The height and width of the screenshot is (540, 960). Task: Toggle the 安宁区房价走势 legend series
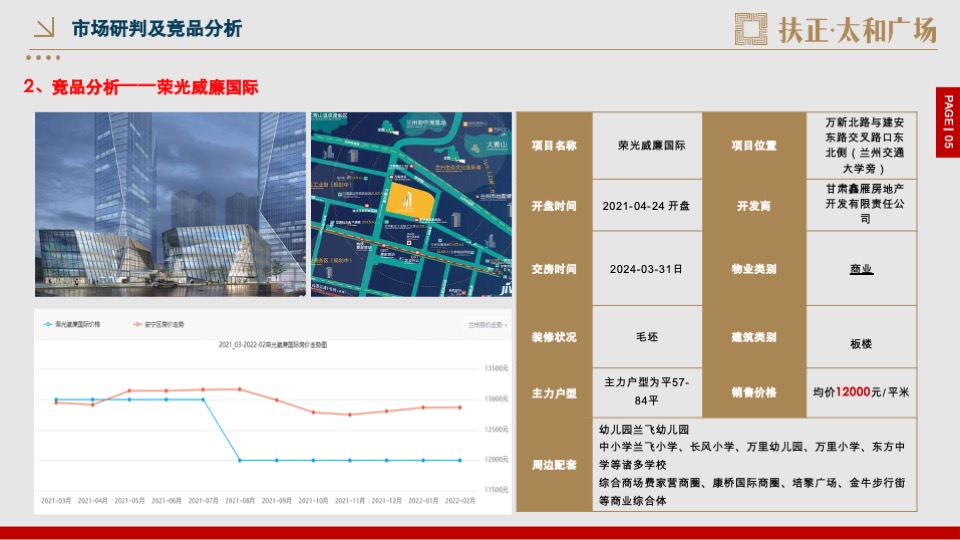tap(158, 324)
